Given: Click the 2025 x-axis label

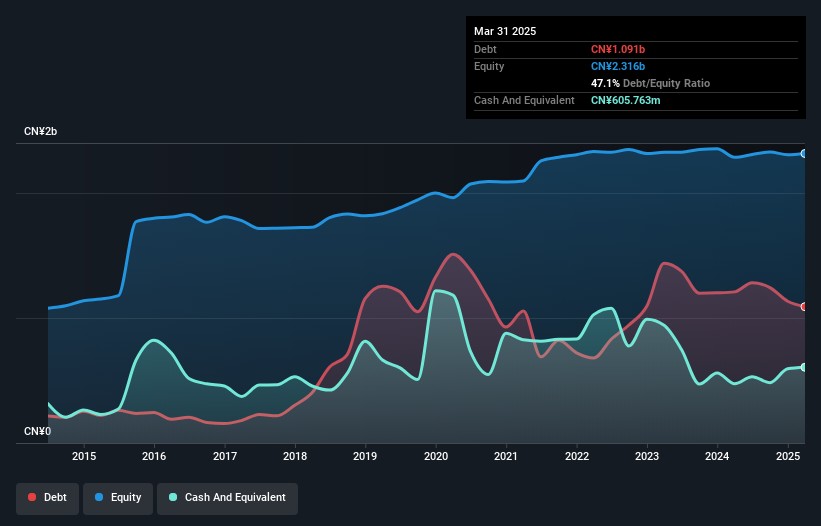Looking at the screenshot, I should coord(787,456).
